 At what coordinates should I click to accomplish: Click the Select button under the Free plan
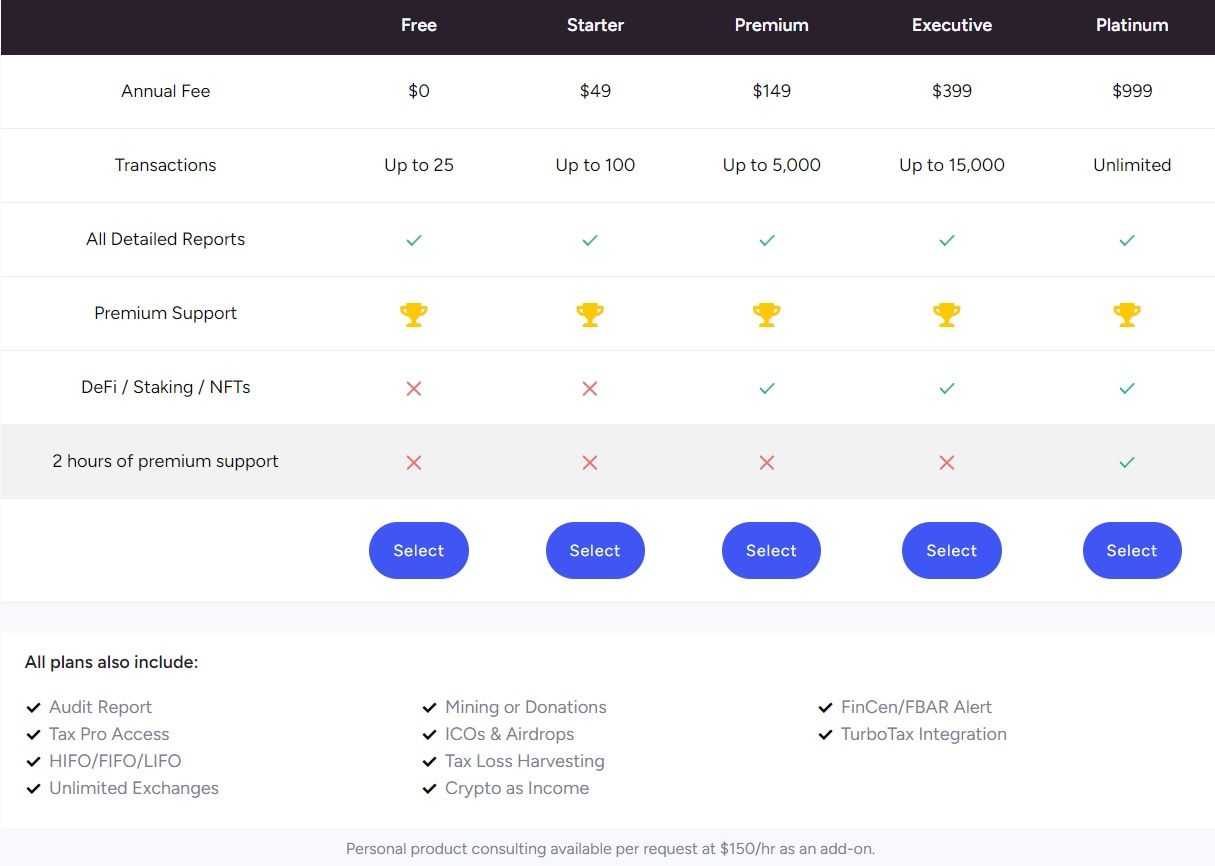tap(418, 550)
